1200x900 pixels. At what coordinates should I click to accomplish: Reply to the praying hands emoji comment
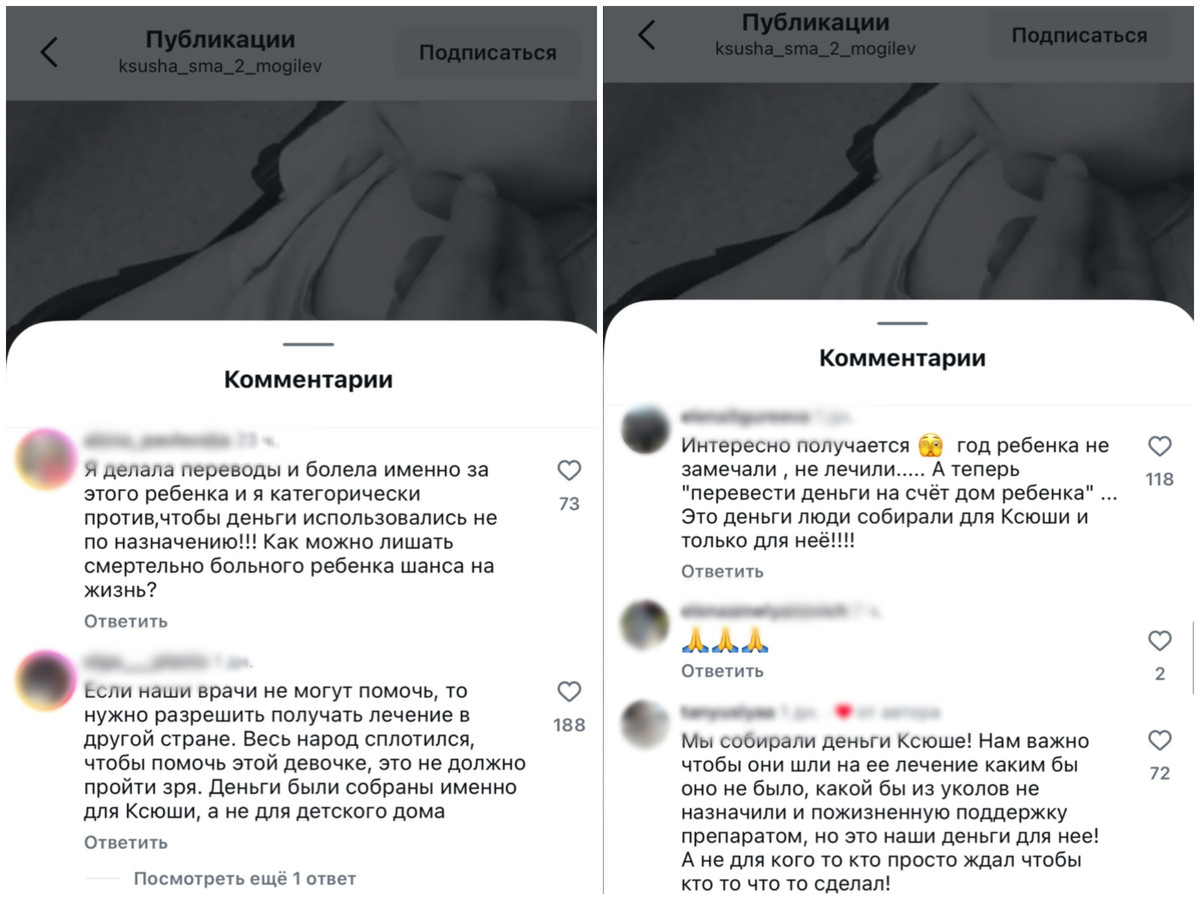[722, 670]
